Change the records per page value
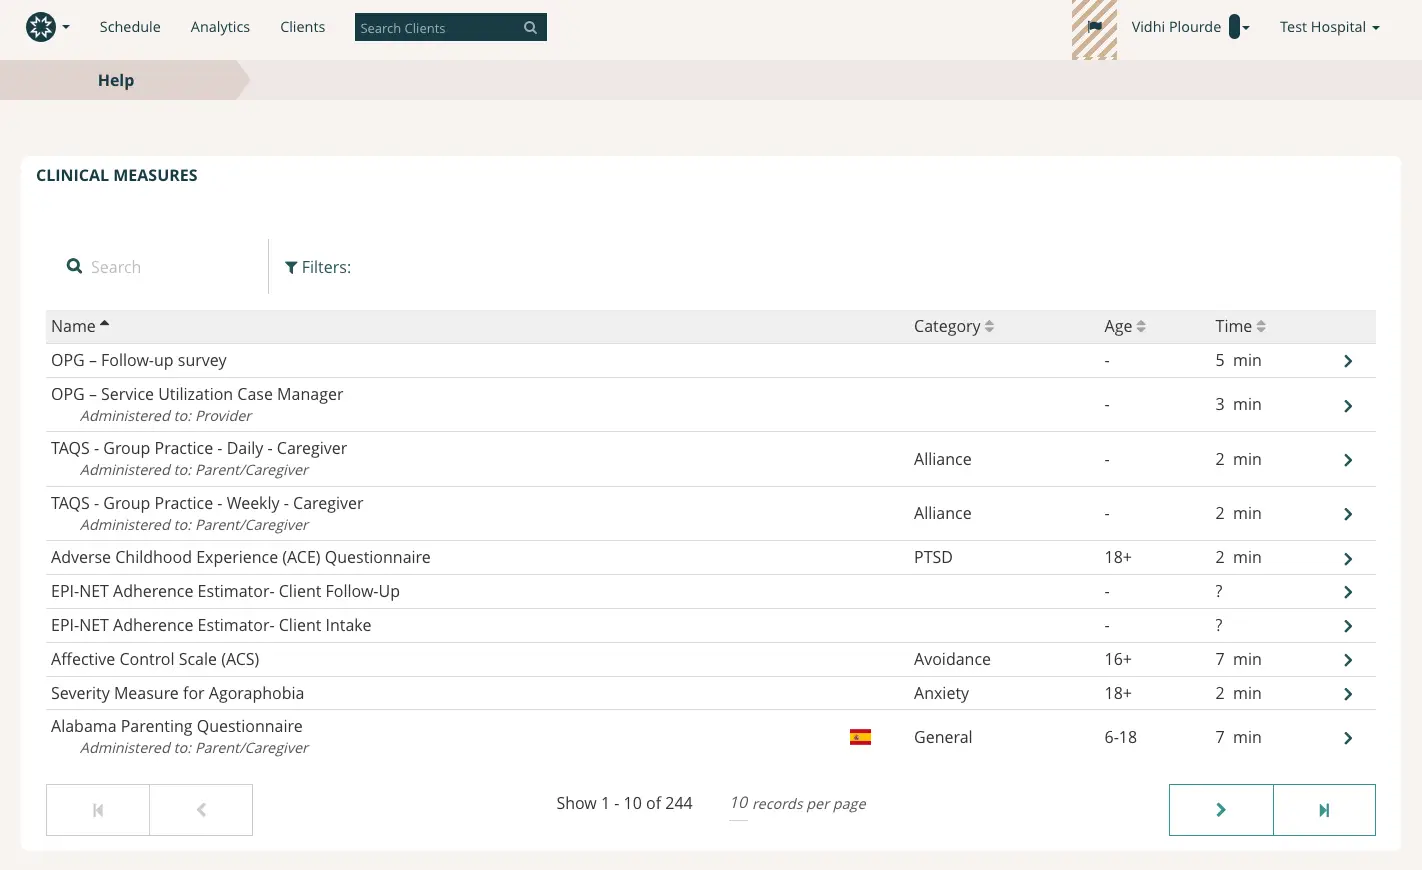Screen dimensions: 1422x870 tap(738, 803)
